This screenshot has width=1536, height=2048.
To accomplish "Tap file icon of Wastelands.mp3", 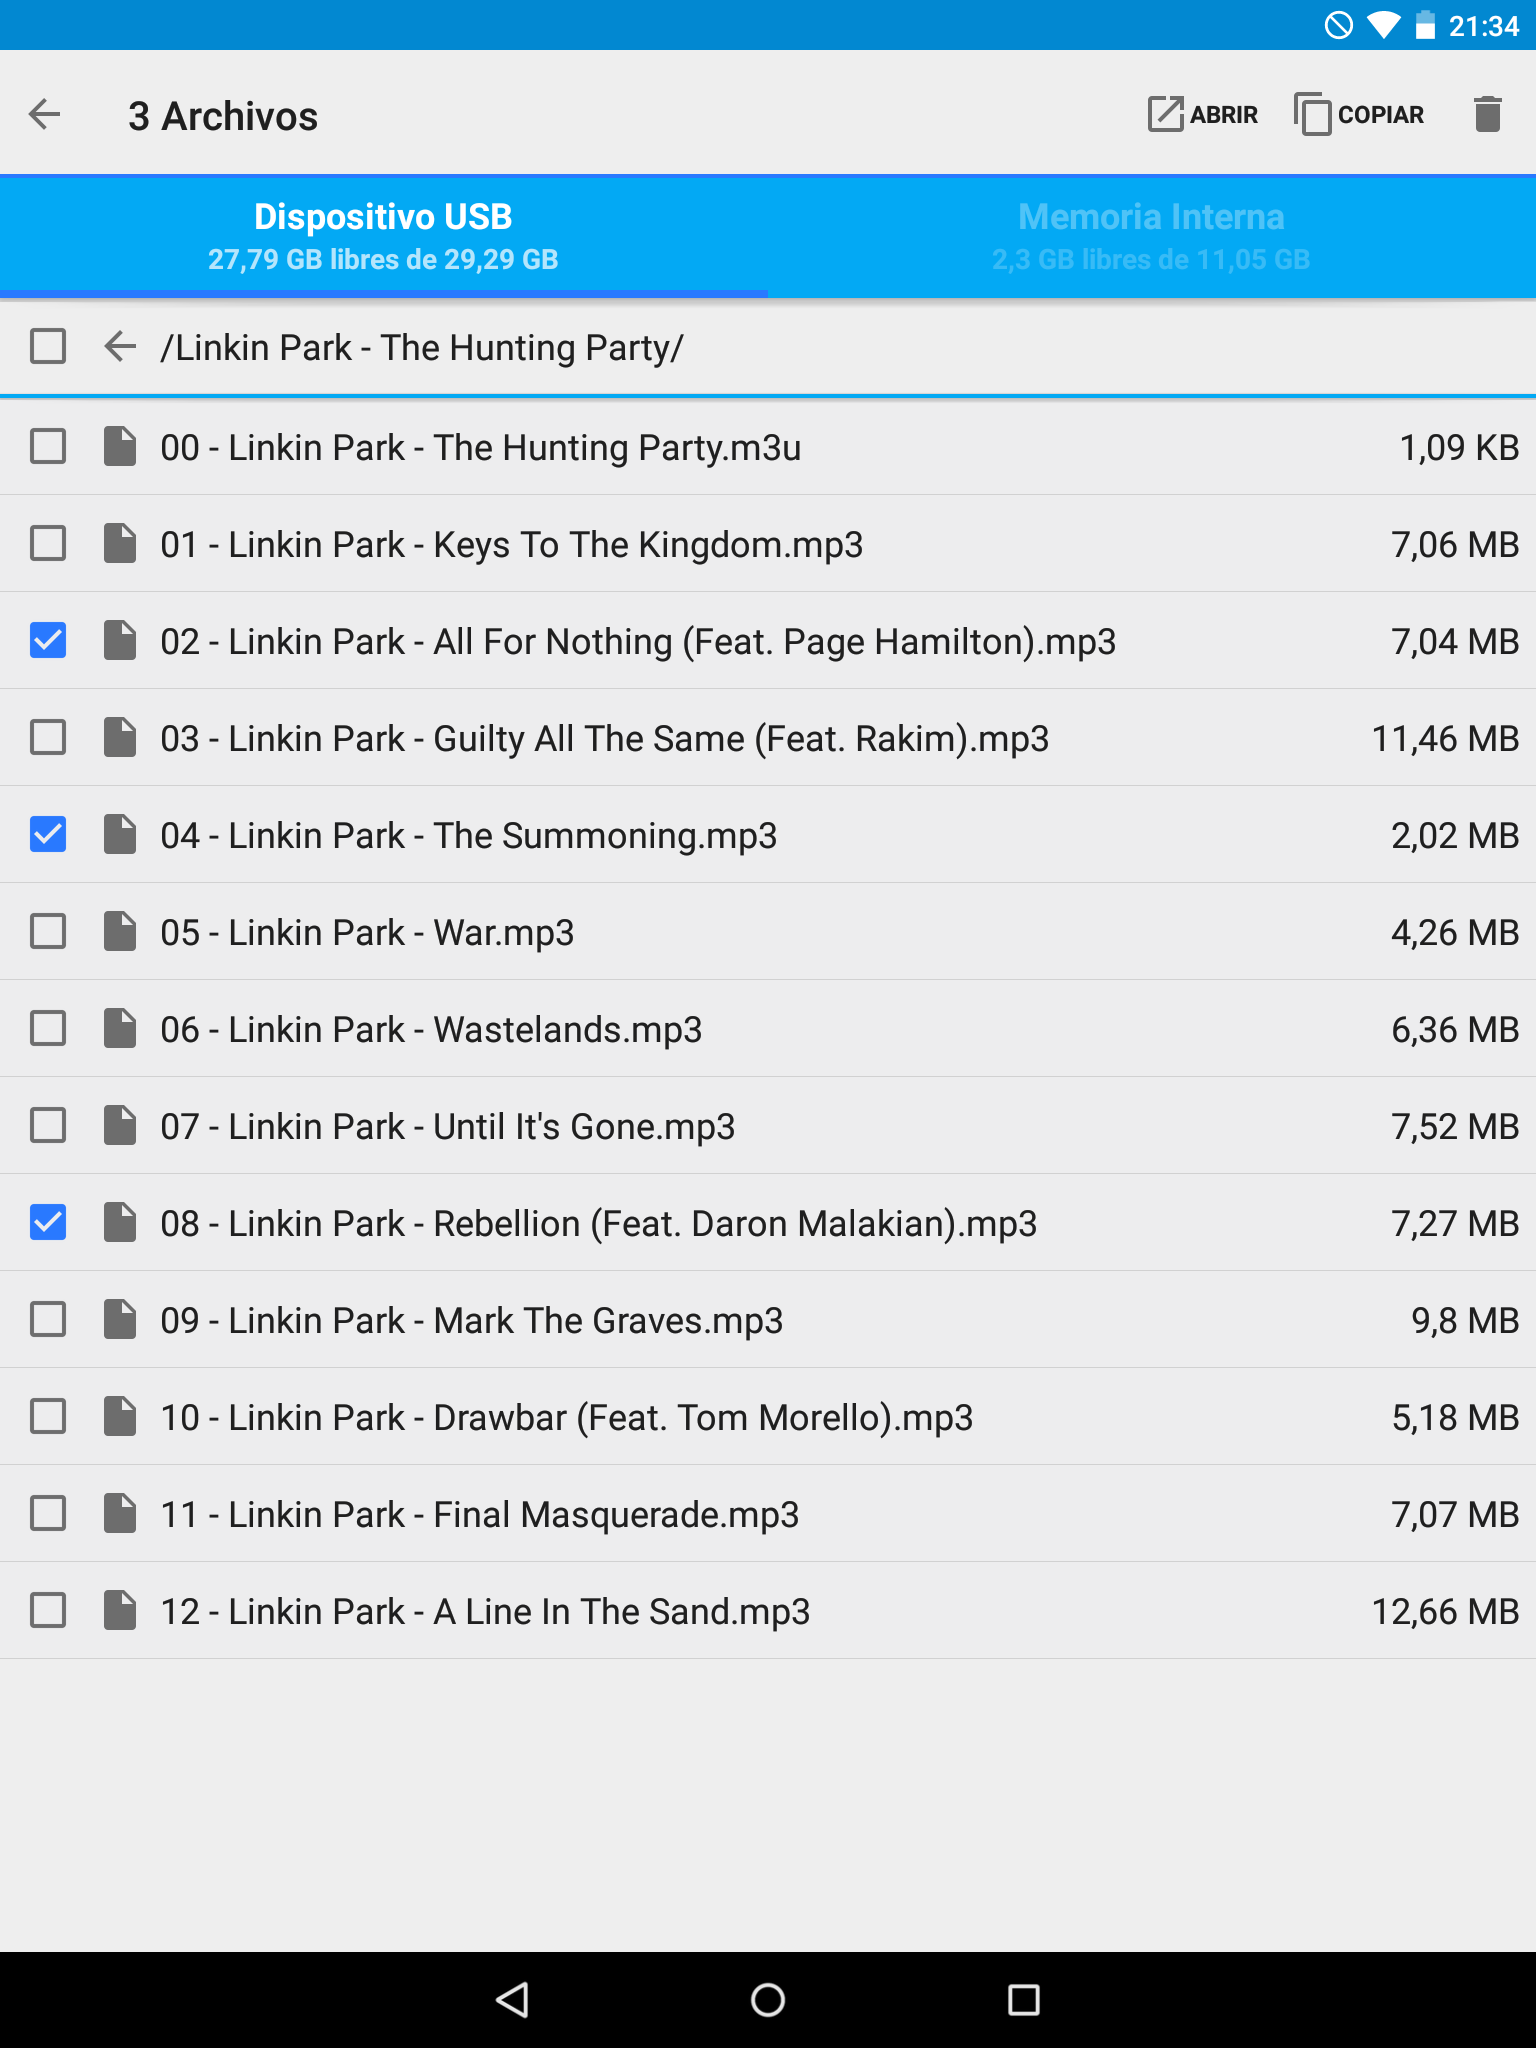I will (x=120, y=1029).
